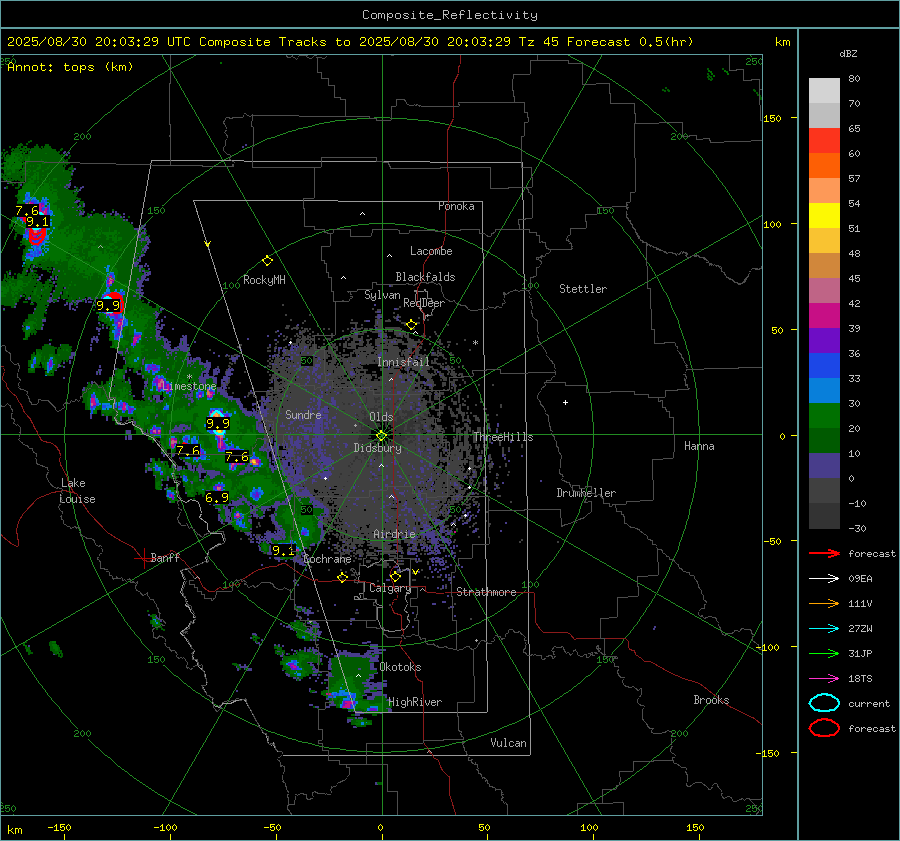Click the Composite_Reflectivity title

click(449, 15)
